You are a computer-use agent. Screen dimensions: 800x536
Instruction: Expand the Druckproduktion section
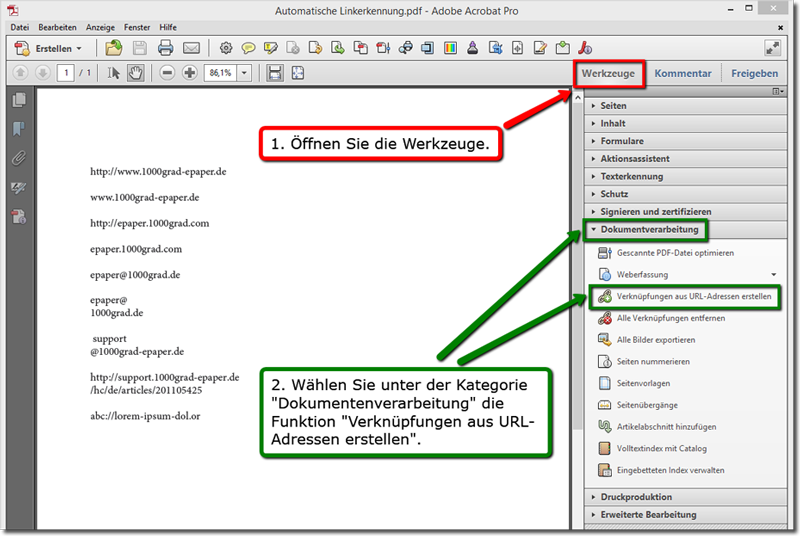coord(685,497)
